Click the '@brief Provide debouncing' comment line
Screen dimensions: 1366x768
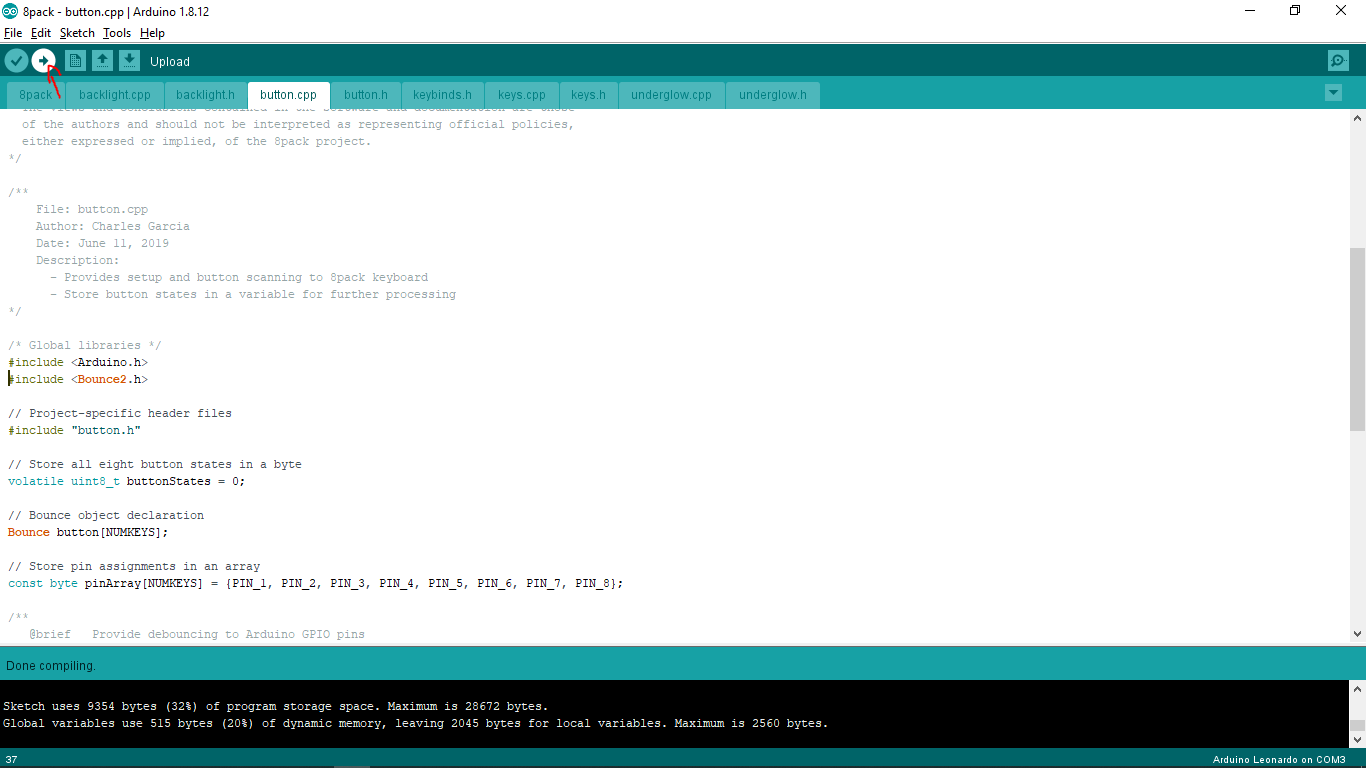pos(197,634)
